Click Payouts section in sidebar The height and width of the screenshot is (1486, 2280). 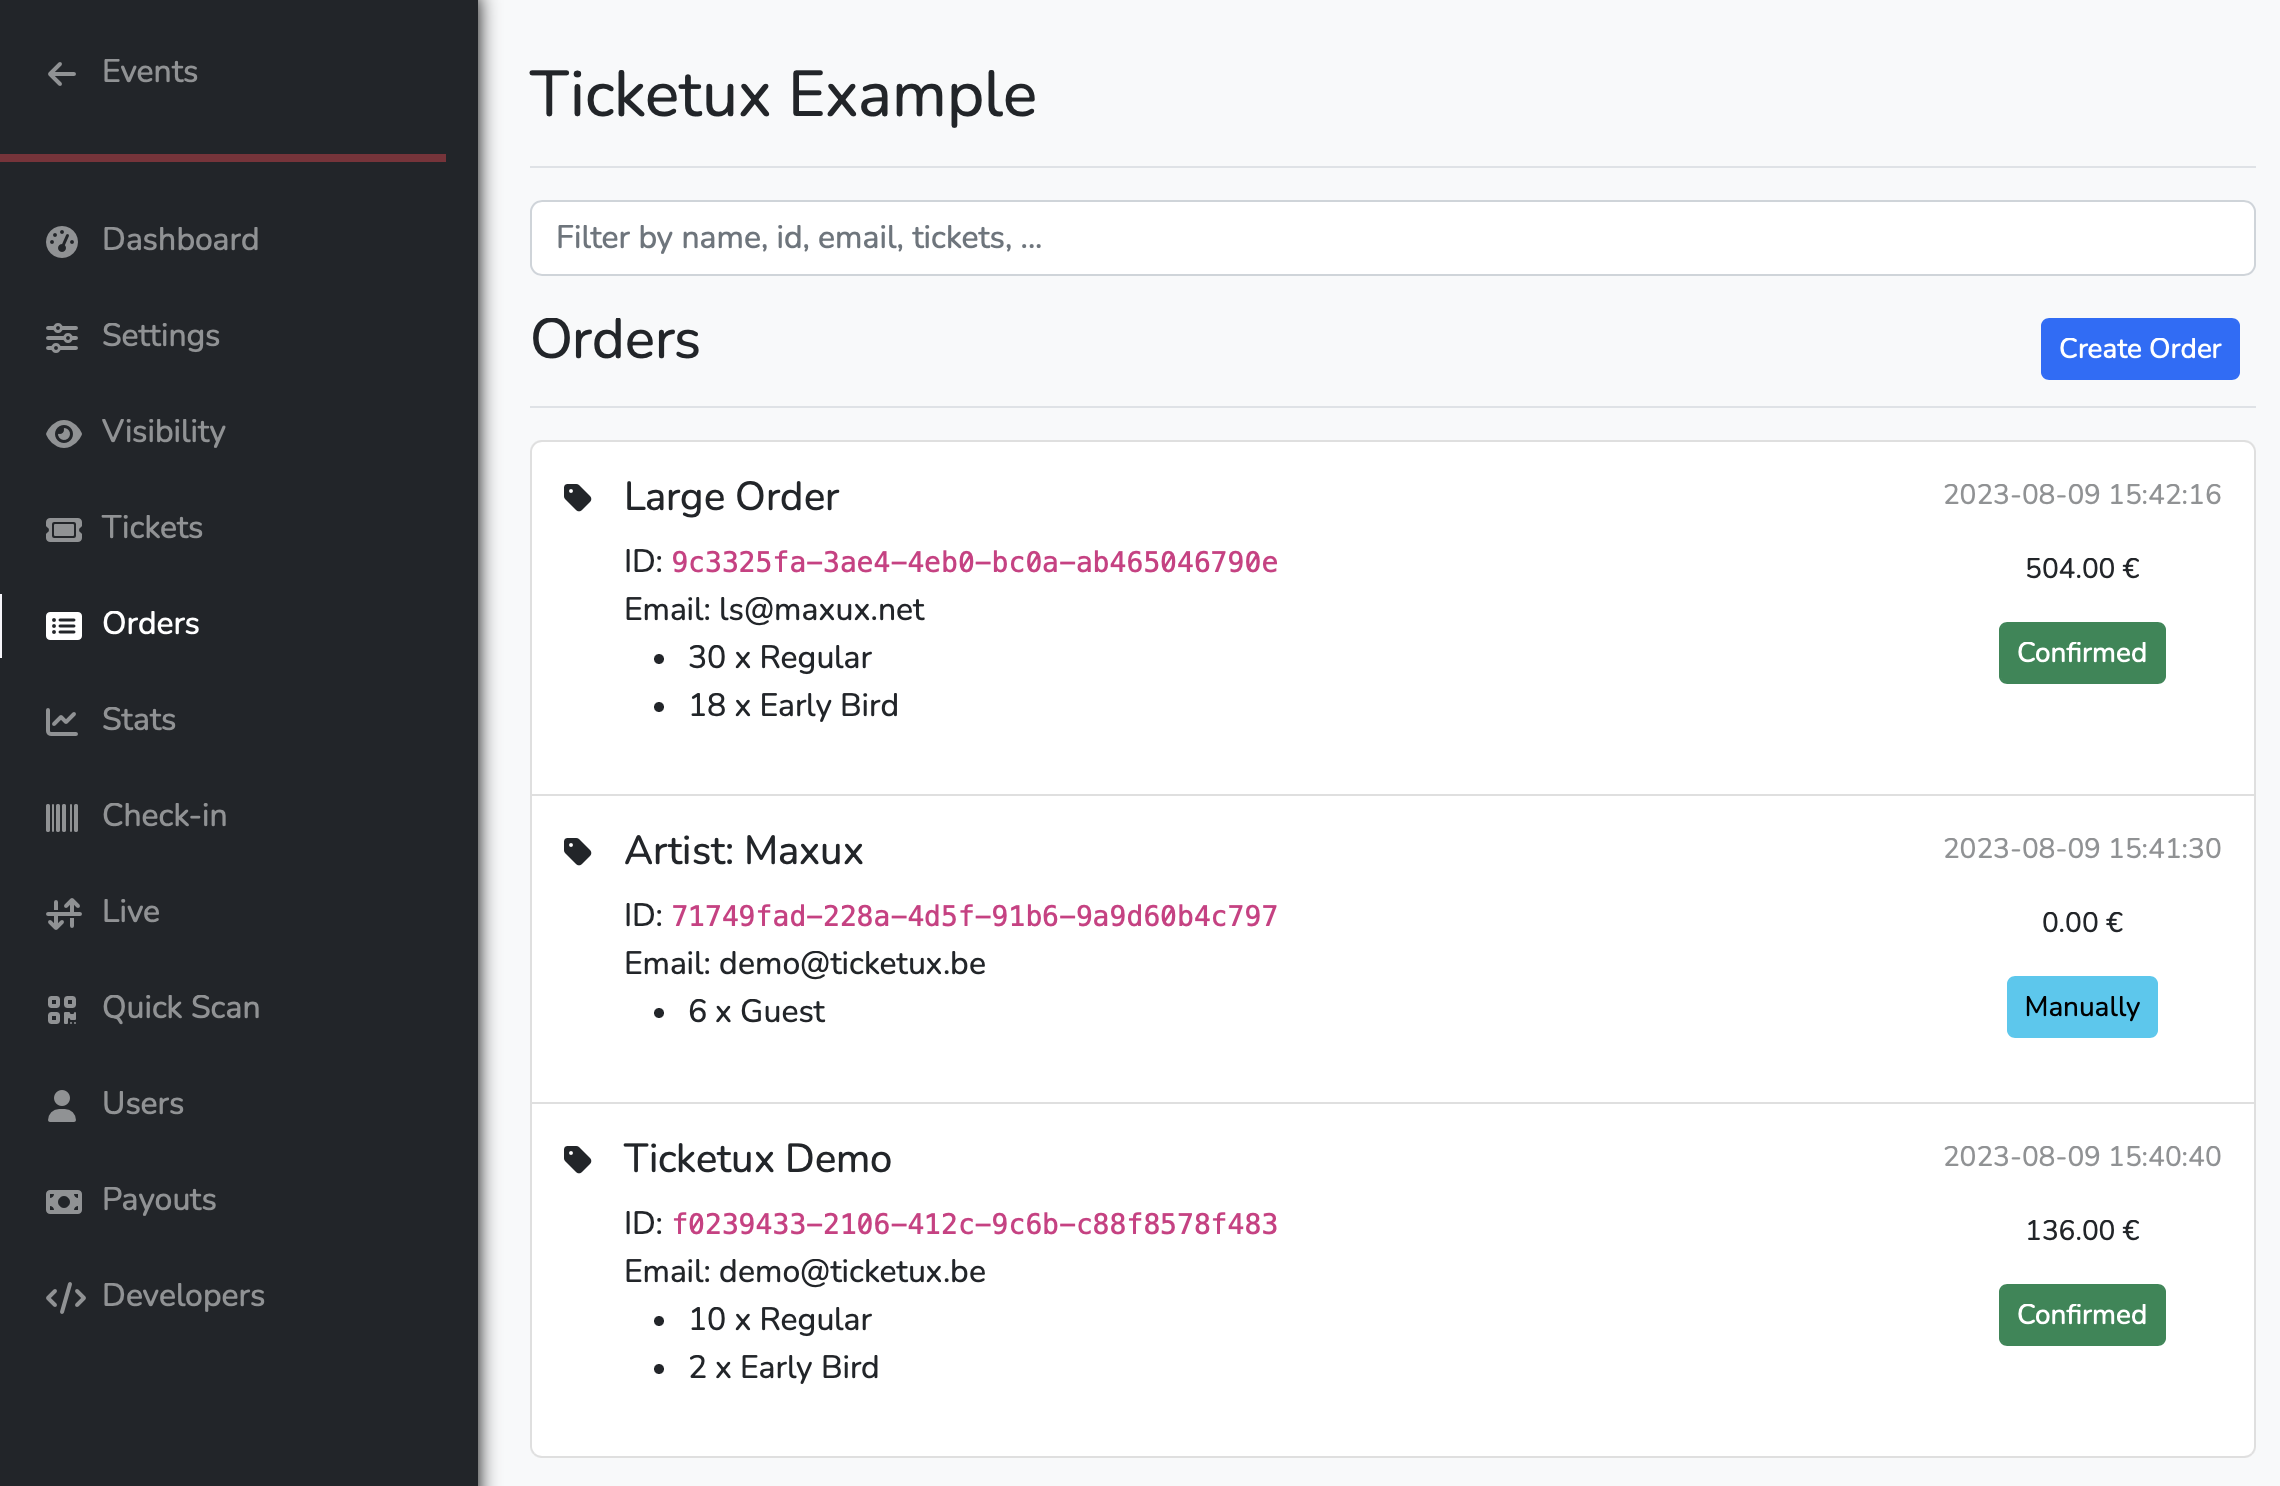tap(158, 1198)
